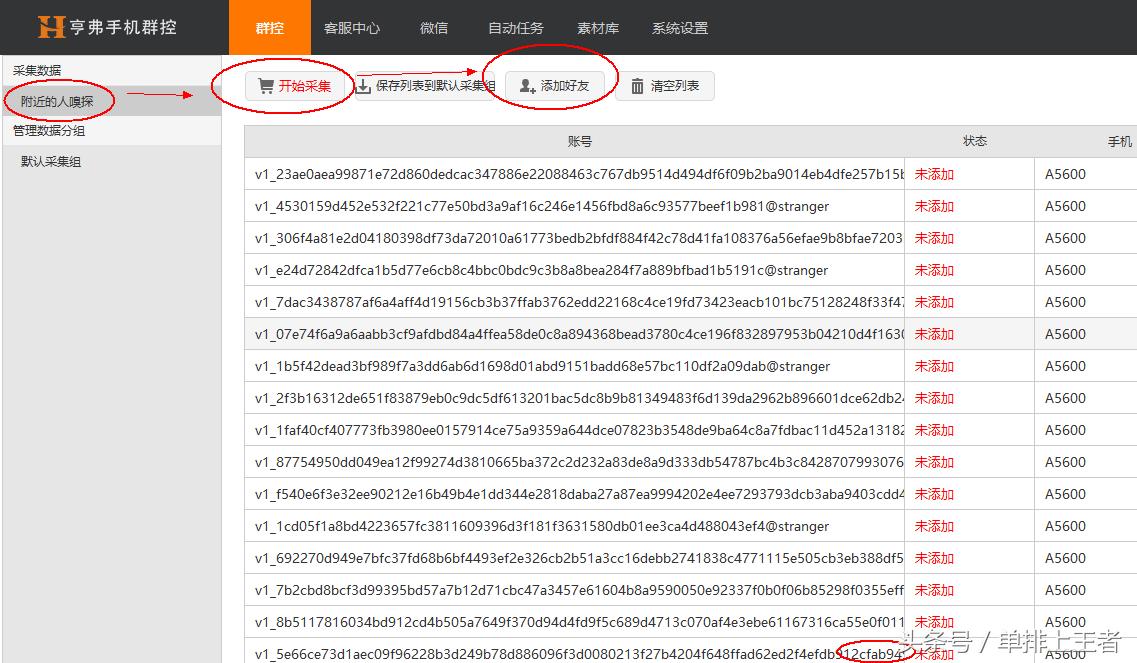Click the 采集数据 sidebar heading
Viewport: 1137px width, 663px height.
[37, 70]
